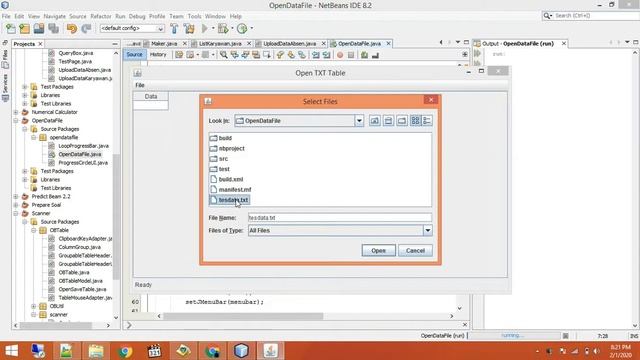The width and height of the screenshot is (640, 360).
Task: Open Chrome from the taskbar
Action: (x=125, y=351)
